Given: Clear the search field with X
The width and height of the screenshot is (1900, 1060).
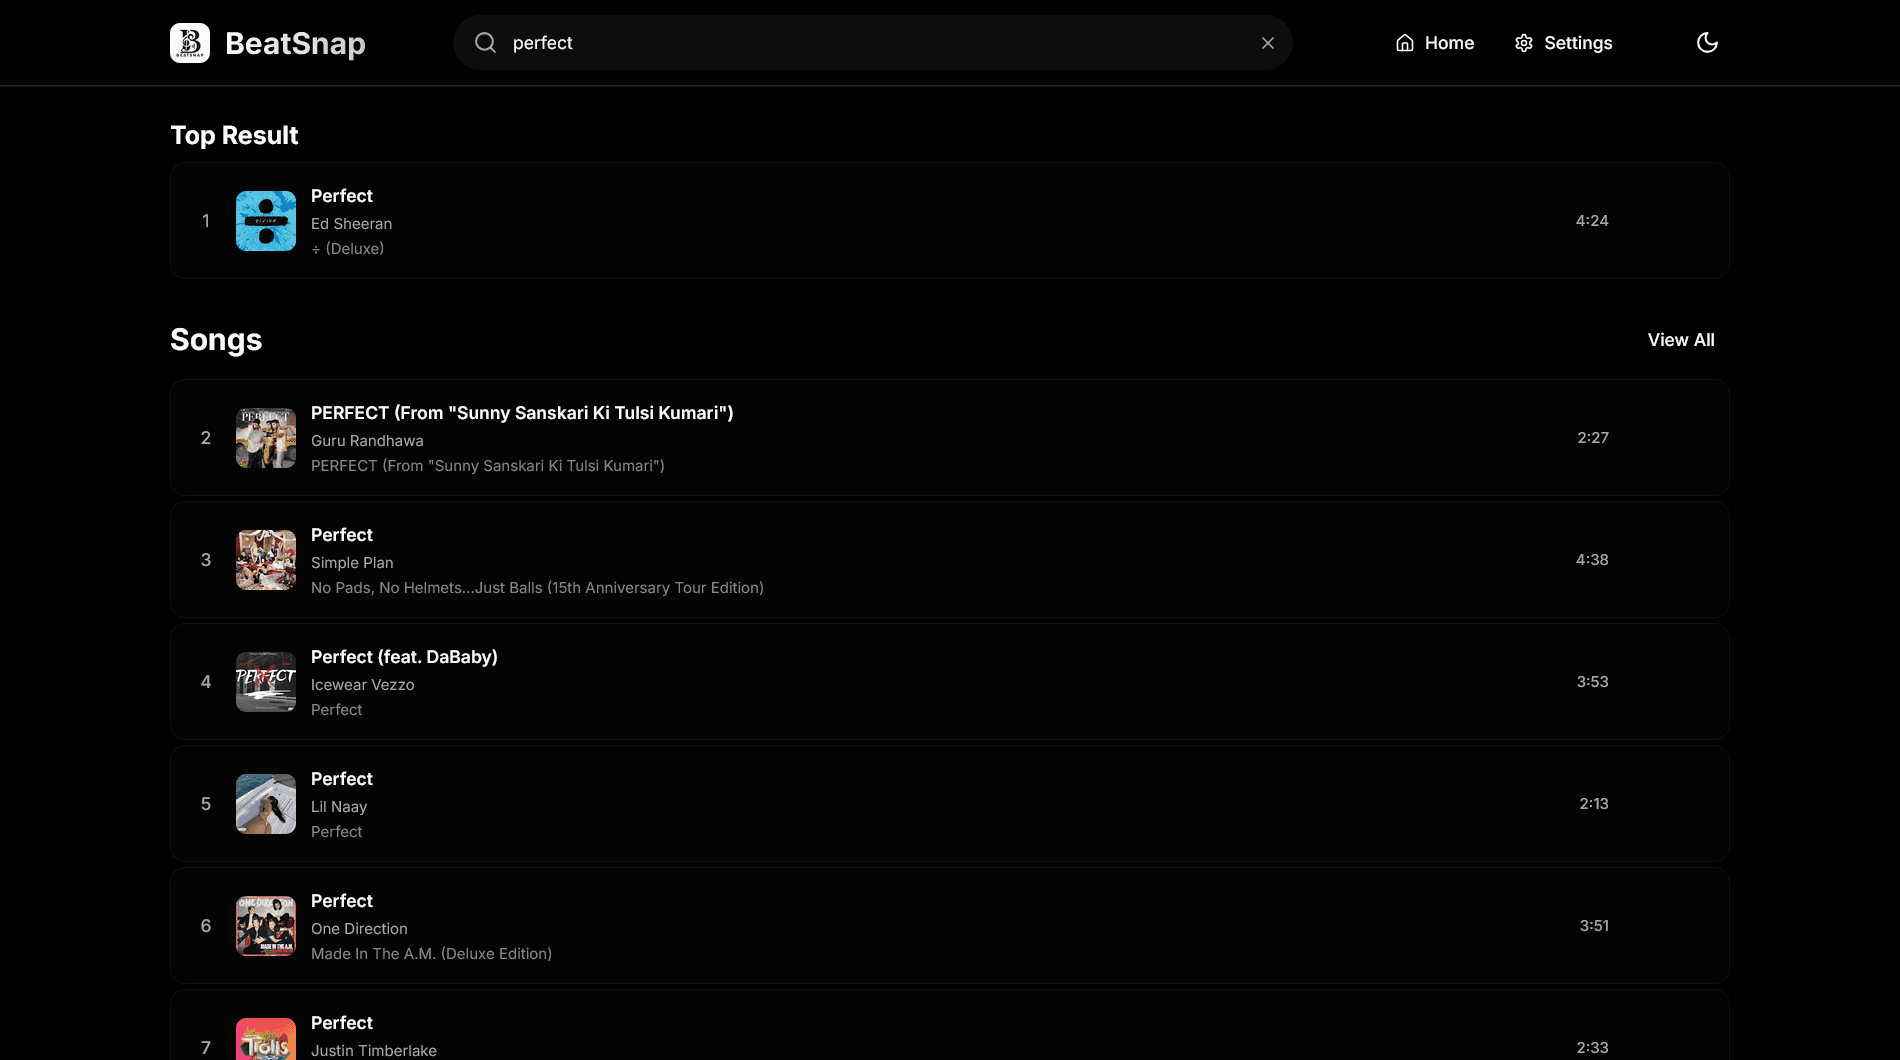Looking at the screenshot, I should point(1267,43).
